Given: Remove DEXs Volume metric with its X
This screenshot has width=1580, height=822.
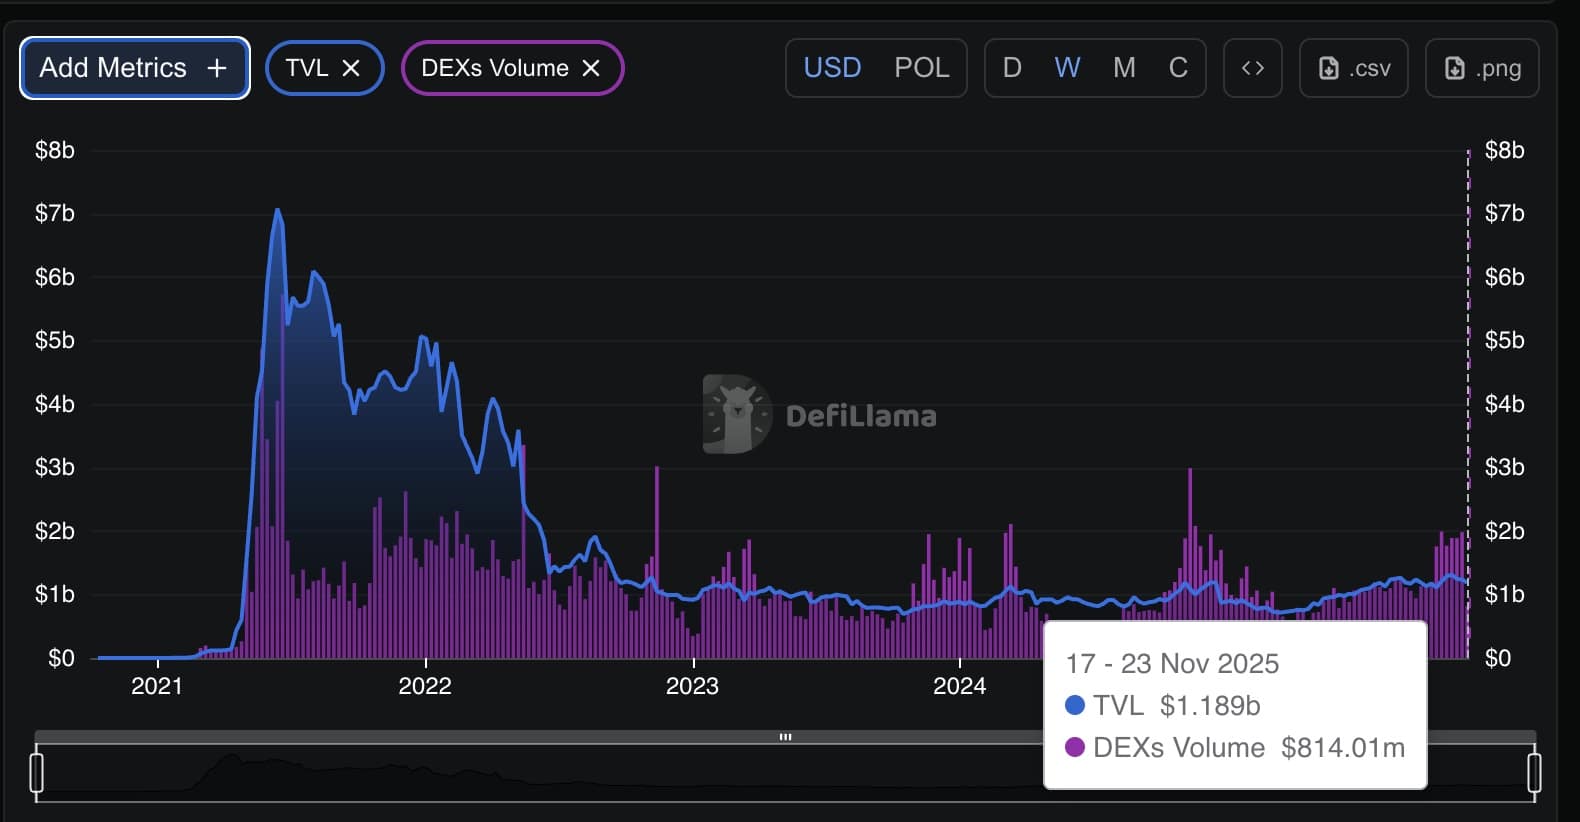Looking at the screenshot, I should point(591,68).
